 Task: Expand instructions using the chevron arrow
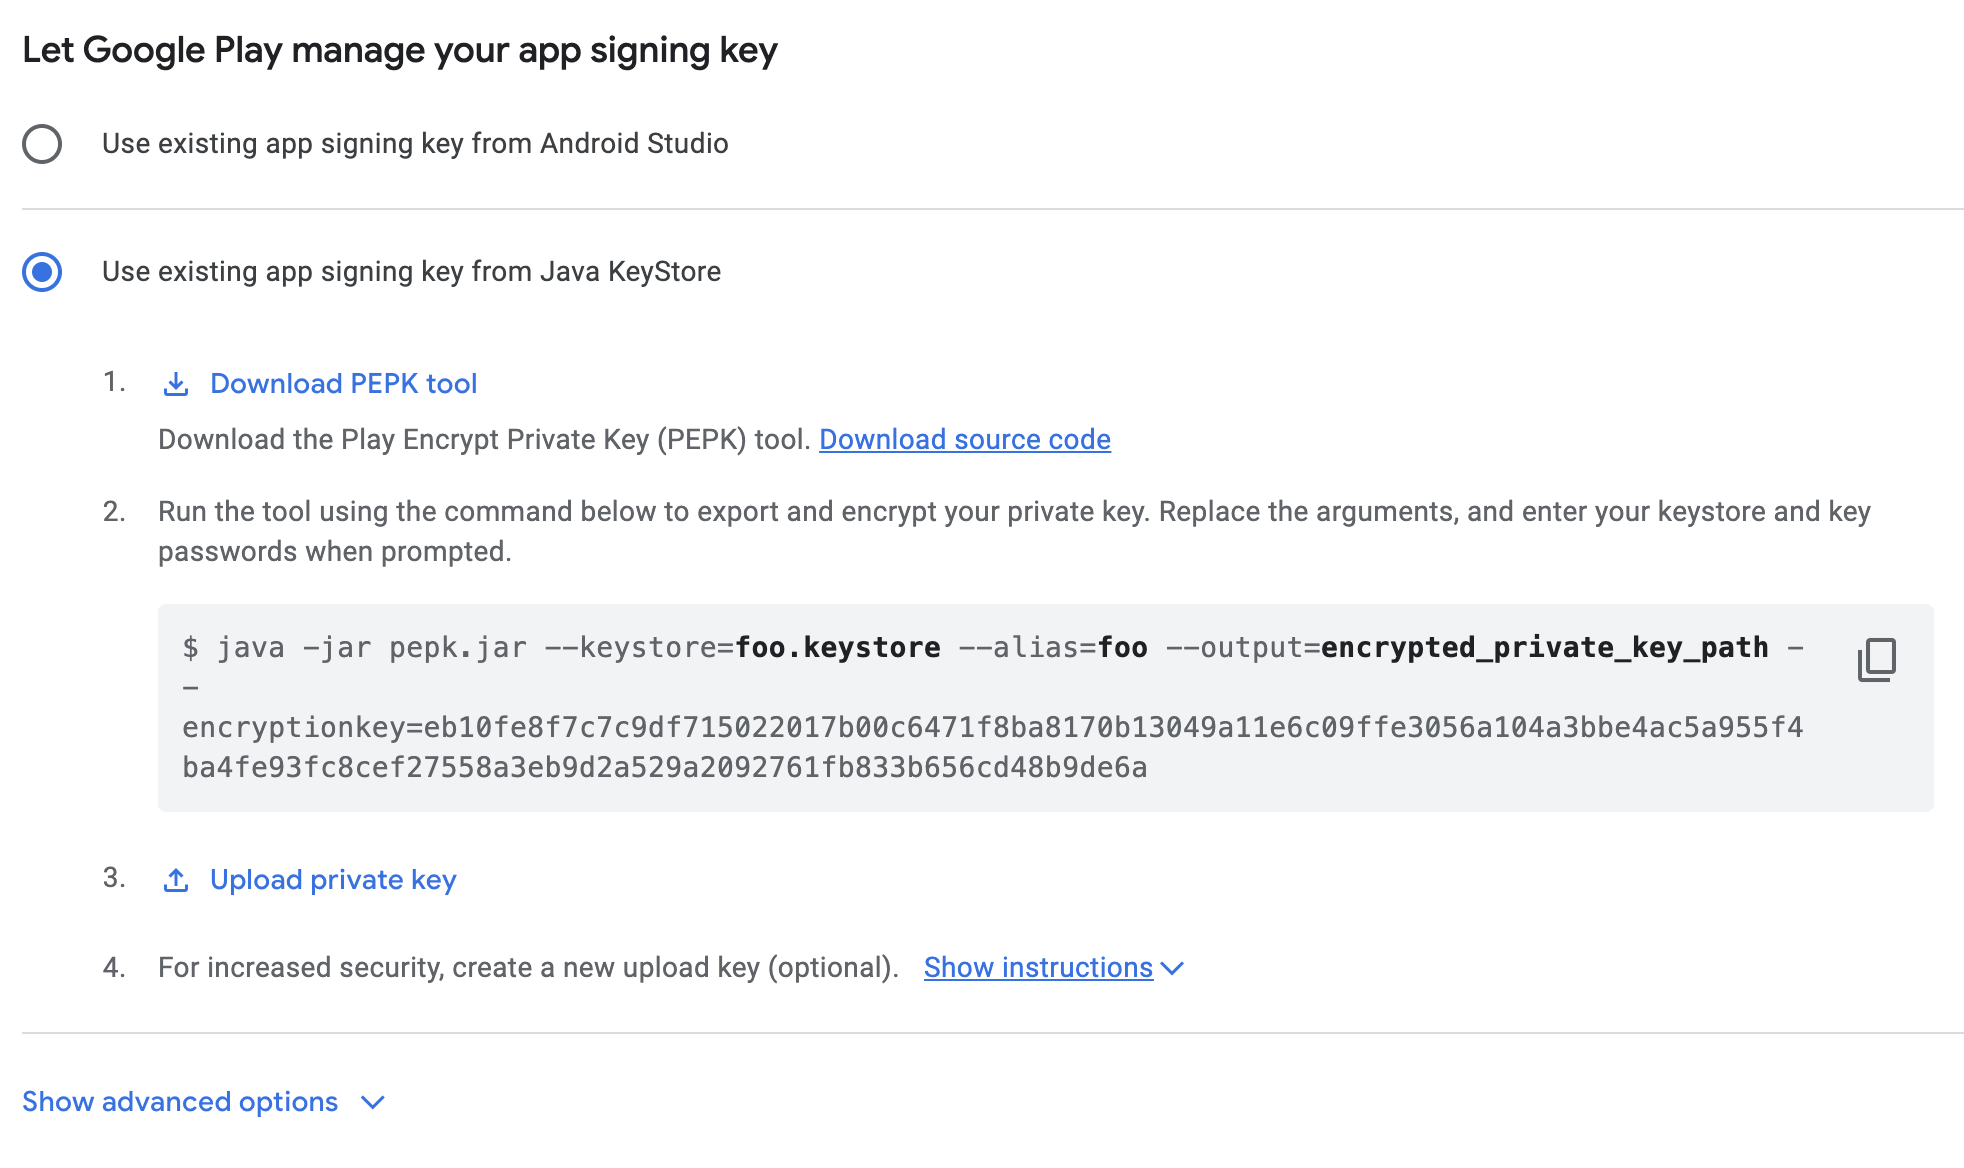click(x=1173, y=968)
